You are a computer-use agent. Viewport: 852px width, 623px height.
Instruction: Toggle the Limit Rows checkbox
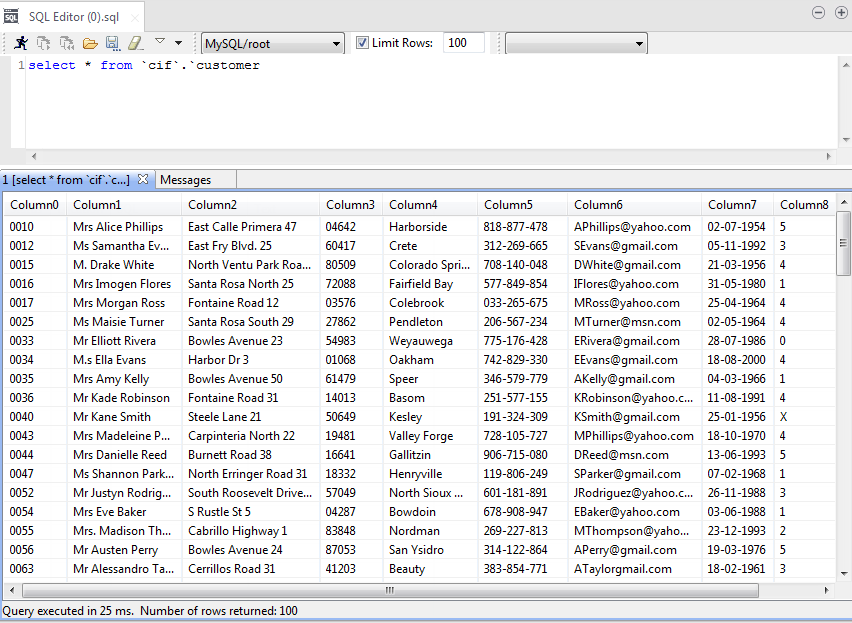361,43
